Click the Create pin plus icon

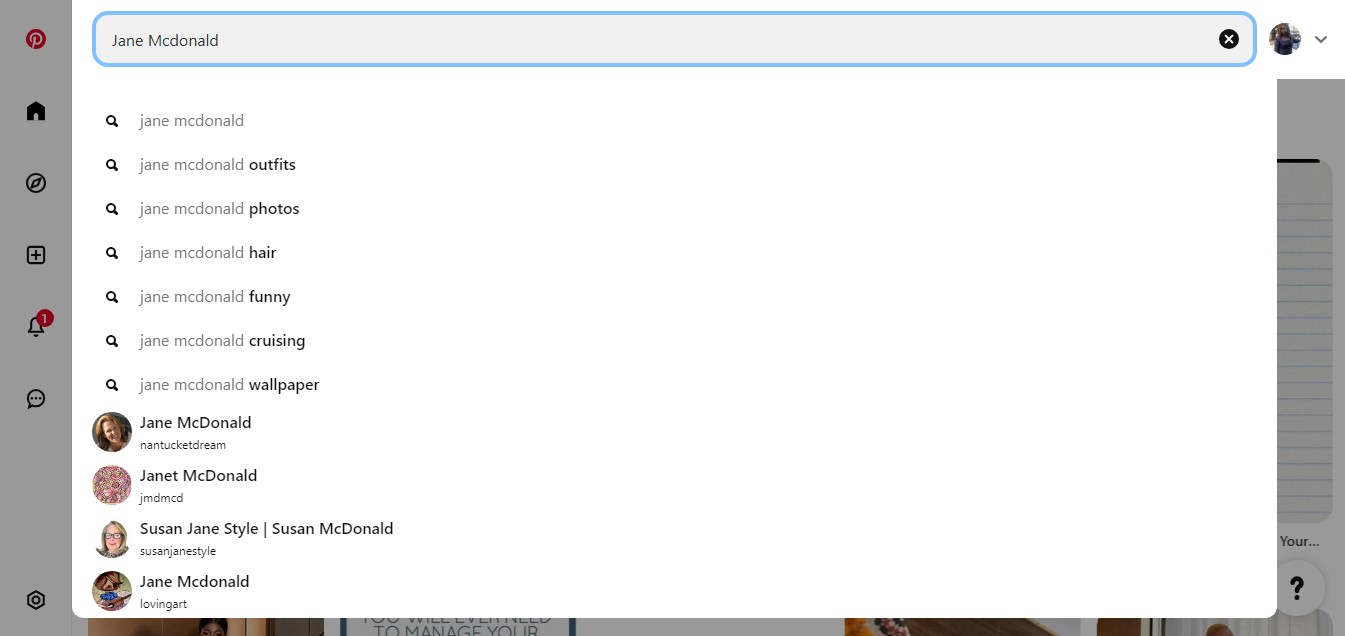tap(36, 255)
